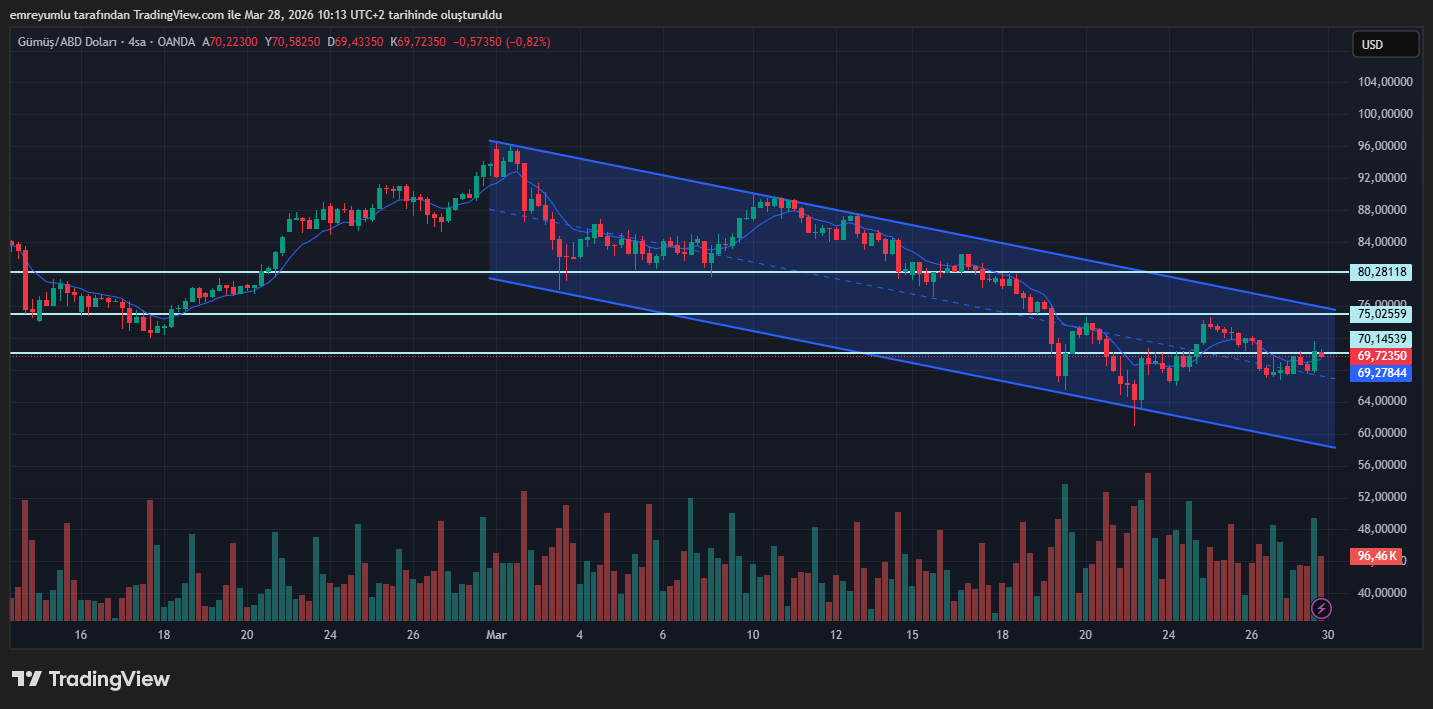Image resolution: width=1433 pixels, height=709 pixels.
Task: Click the −0,57350 (−0,82%) change value
Action: coord(501,42)
